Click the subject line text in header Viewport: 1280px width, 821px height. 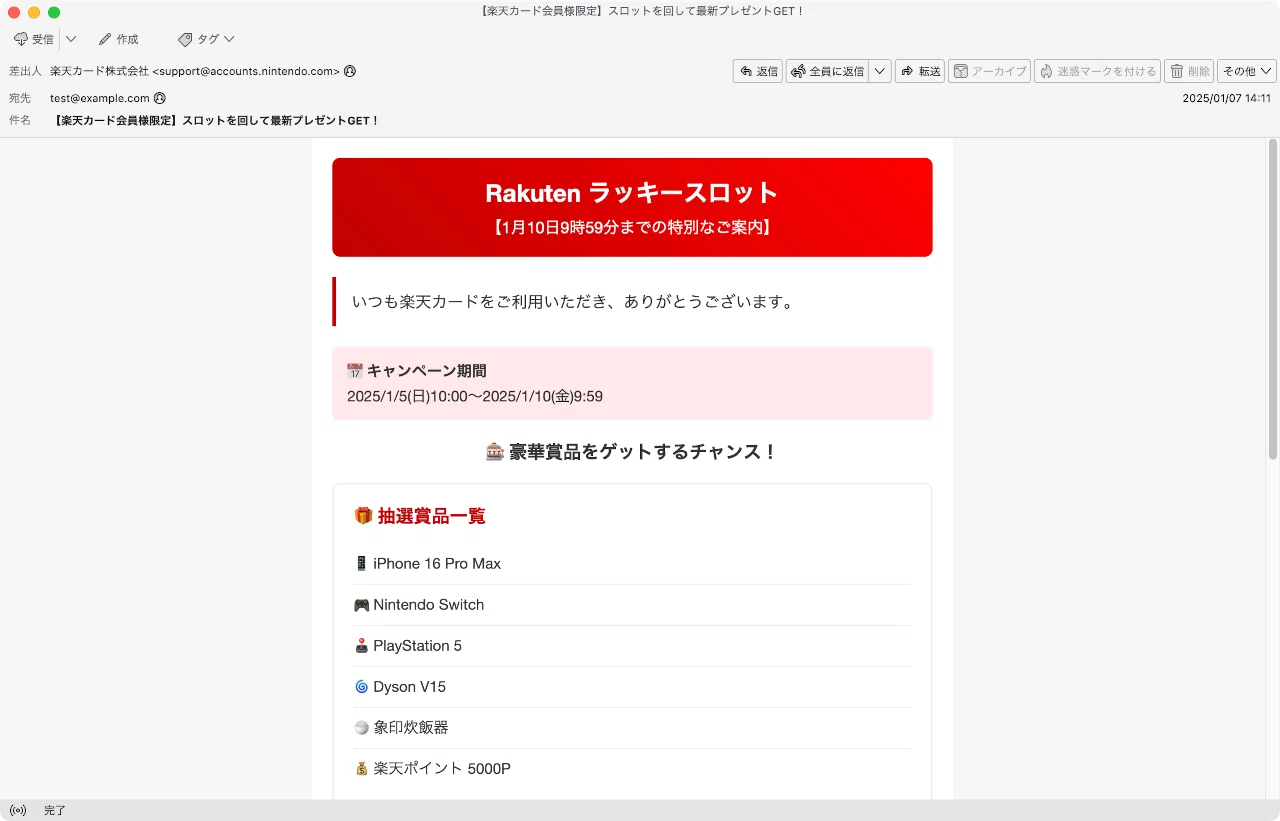click(216, 120)
